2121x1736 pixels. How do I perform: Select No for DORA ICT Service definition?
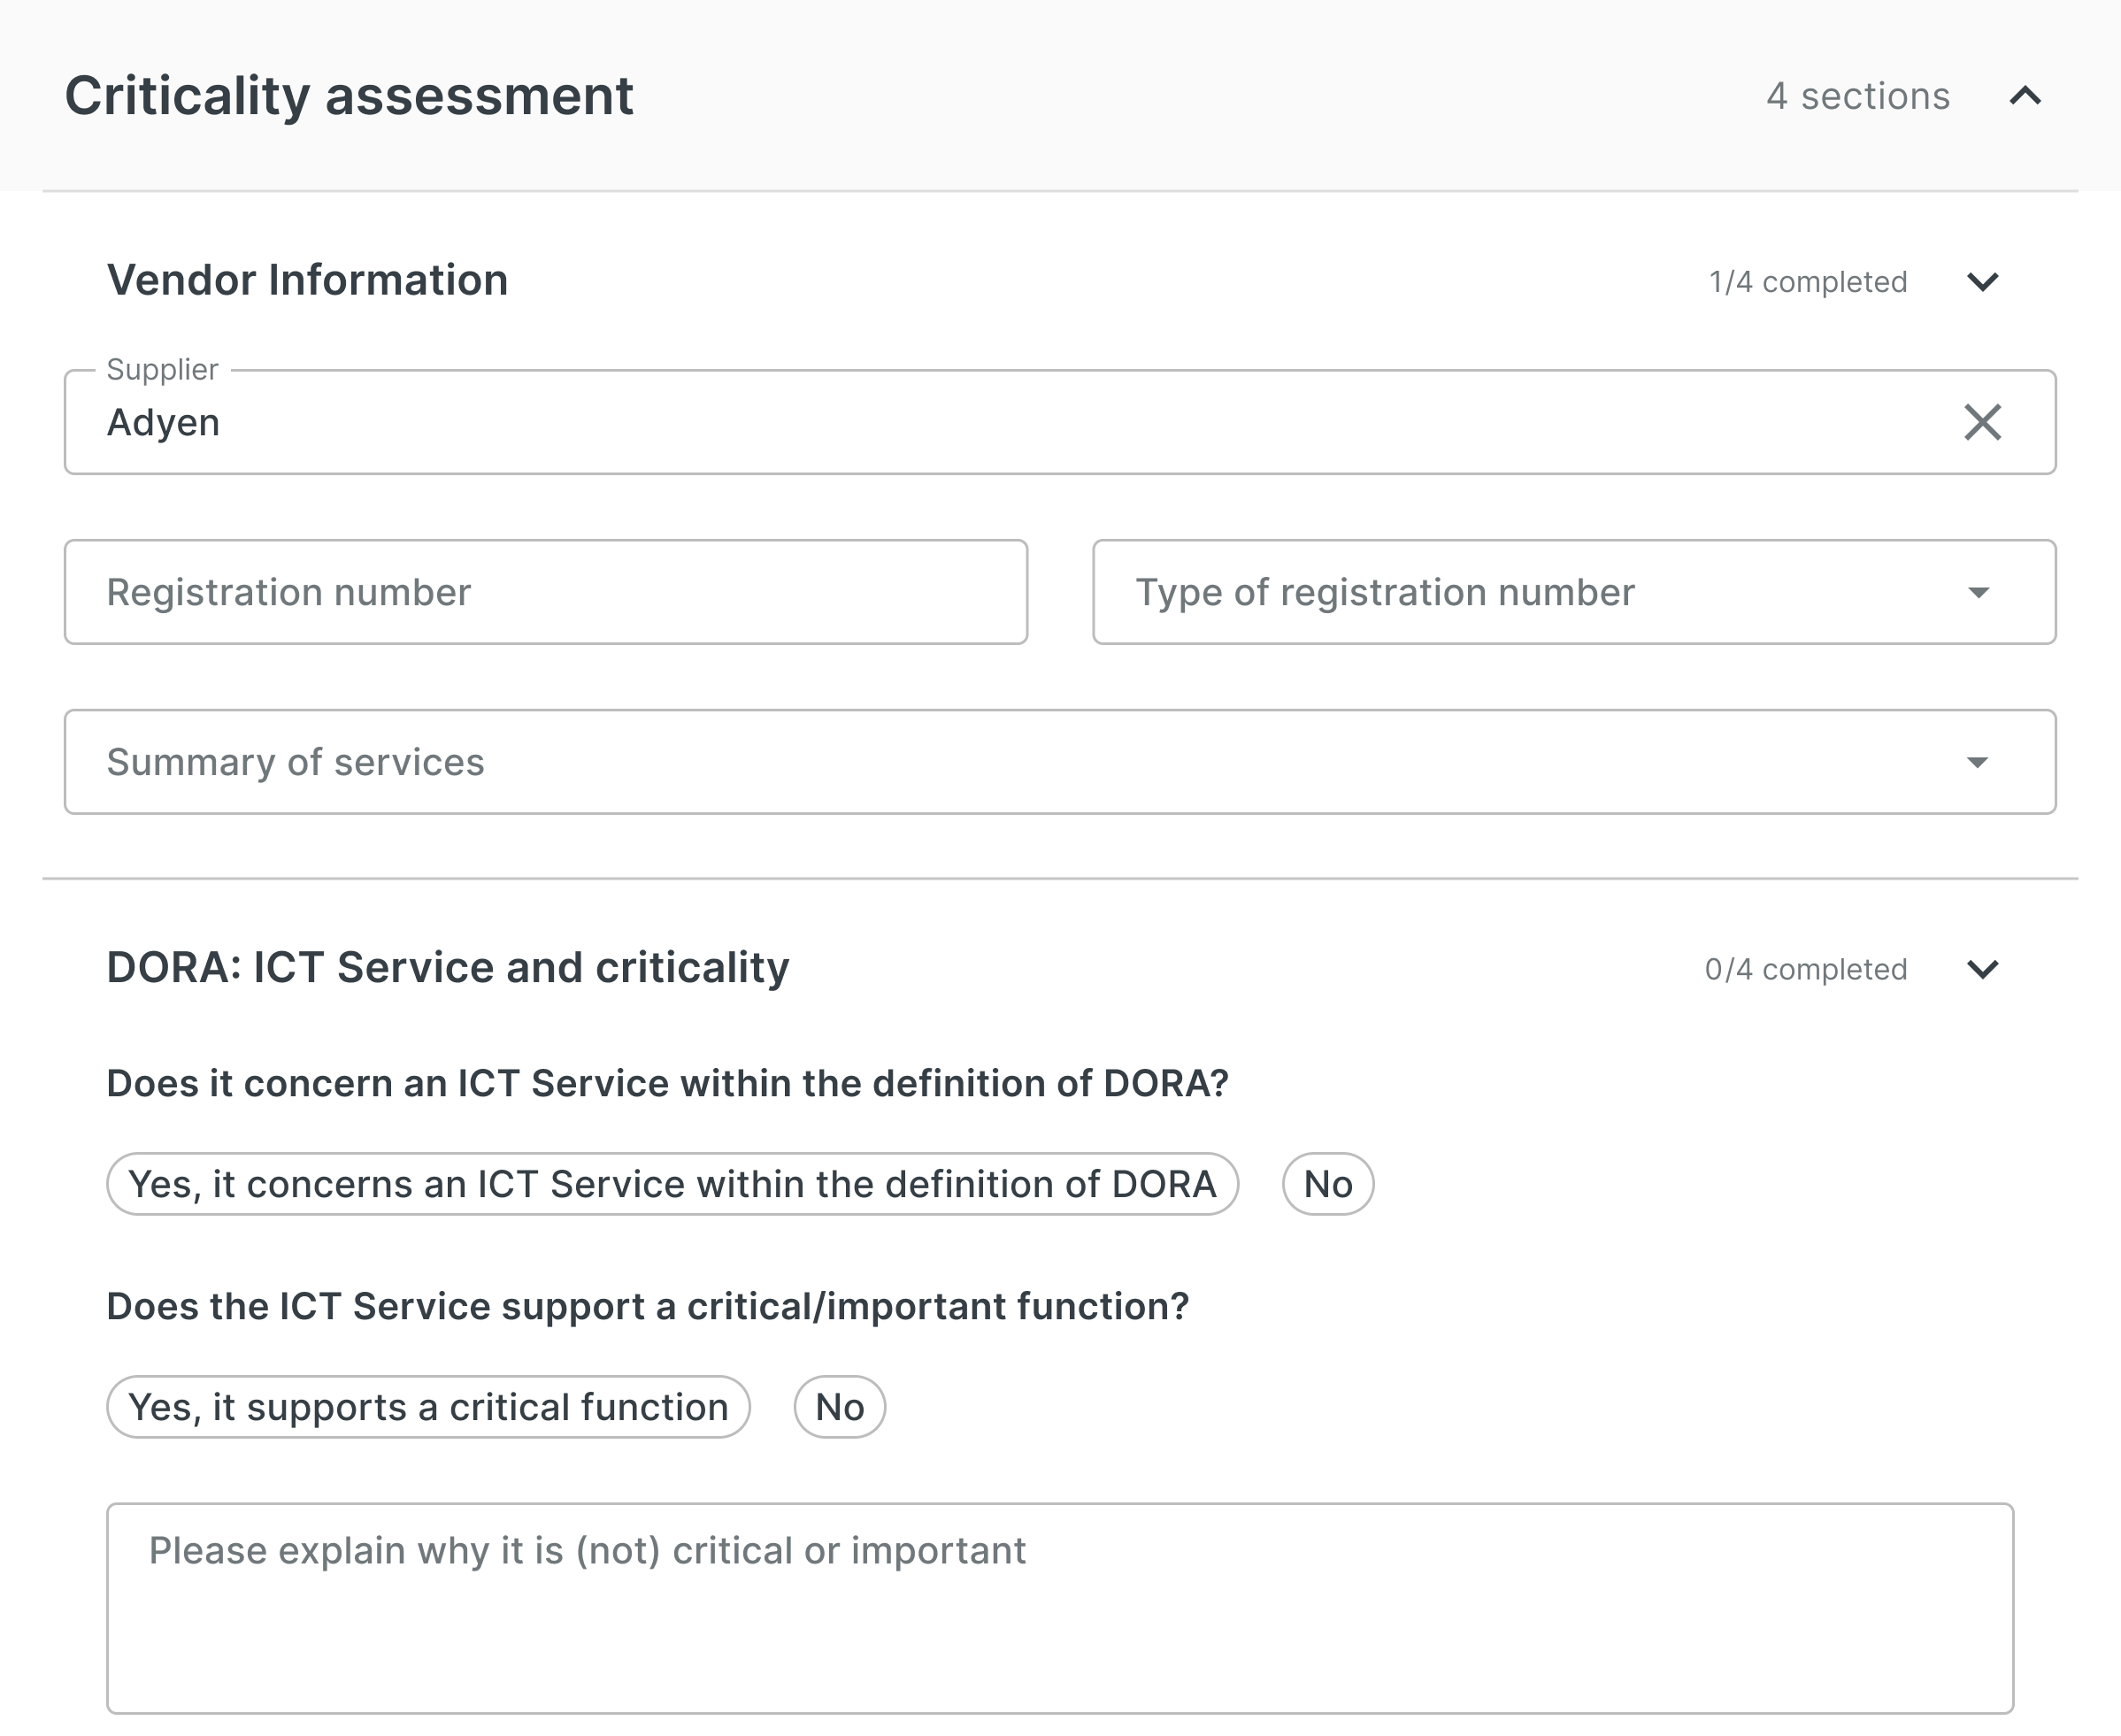coord(1327,1184)
